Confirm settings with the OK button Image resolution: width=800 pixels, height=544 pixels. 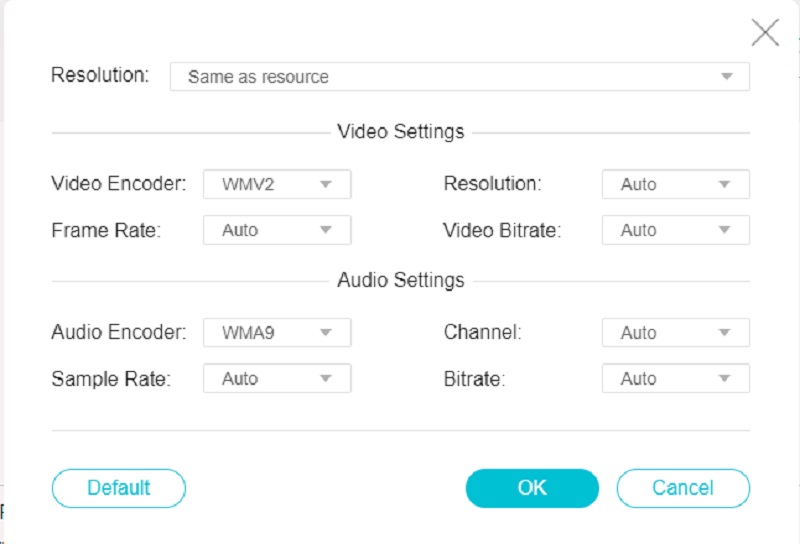point(532,488)
